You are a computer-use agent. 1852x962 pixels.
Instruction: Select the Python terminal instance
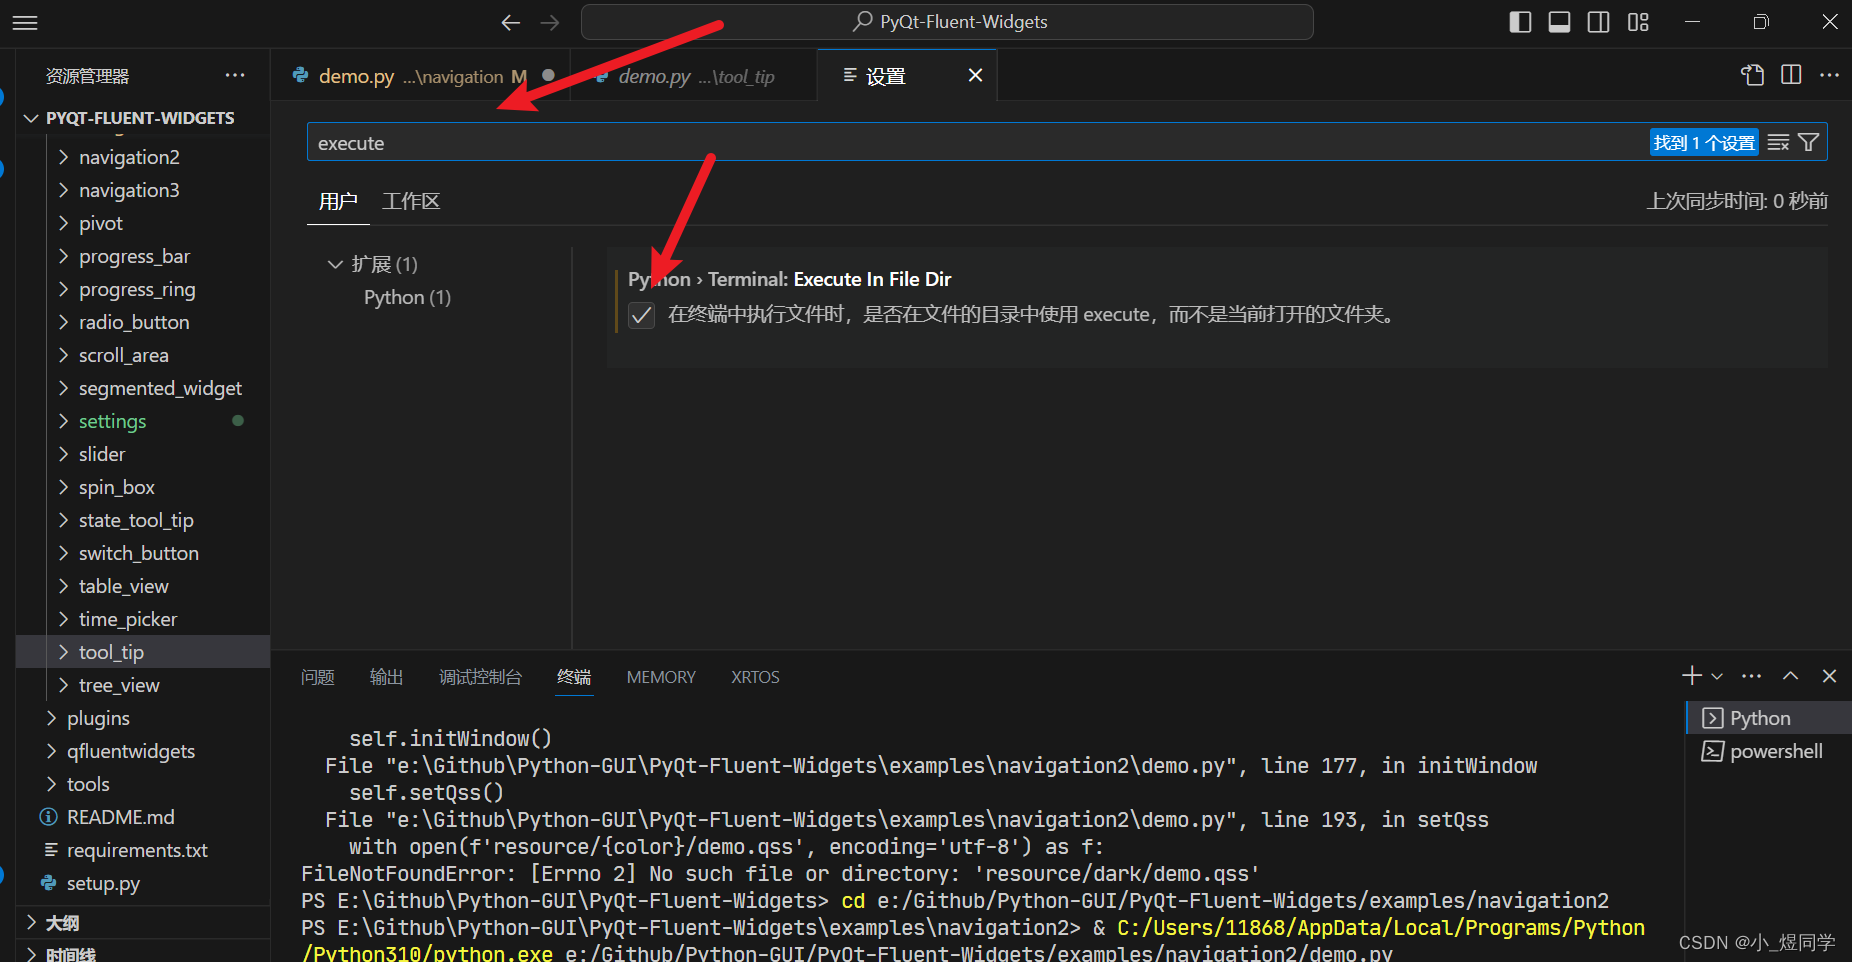click(1769, 718)
